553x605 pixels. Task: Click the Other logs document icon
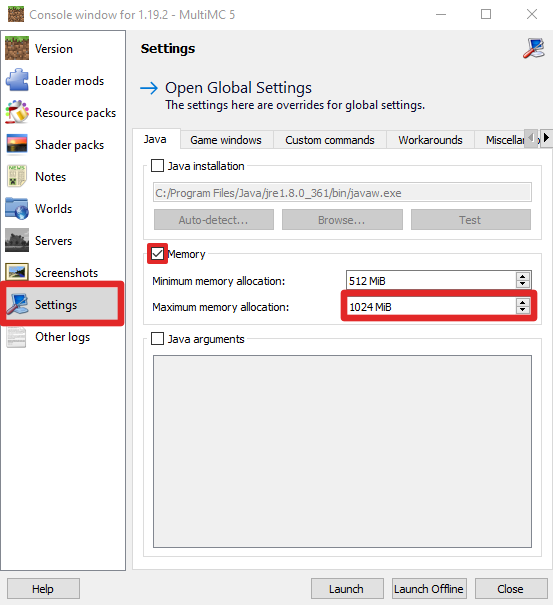point(17,336)
